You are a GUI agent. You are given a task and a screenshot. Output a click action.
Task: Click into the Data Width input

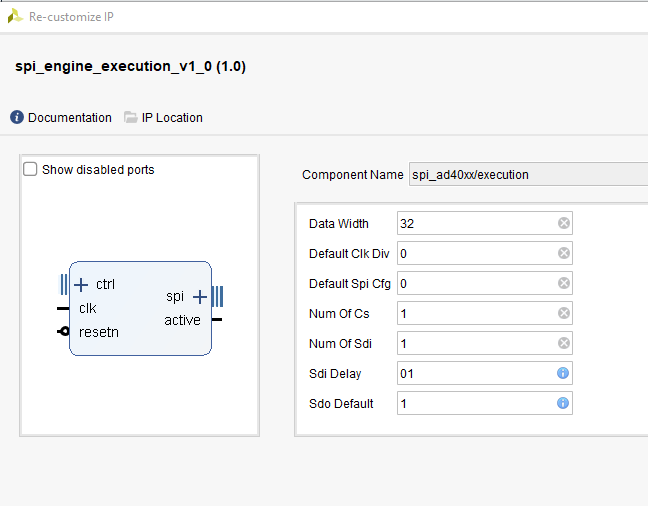point(475,224)
